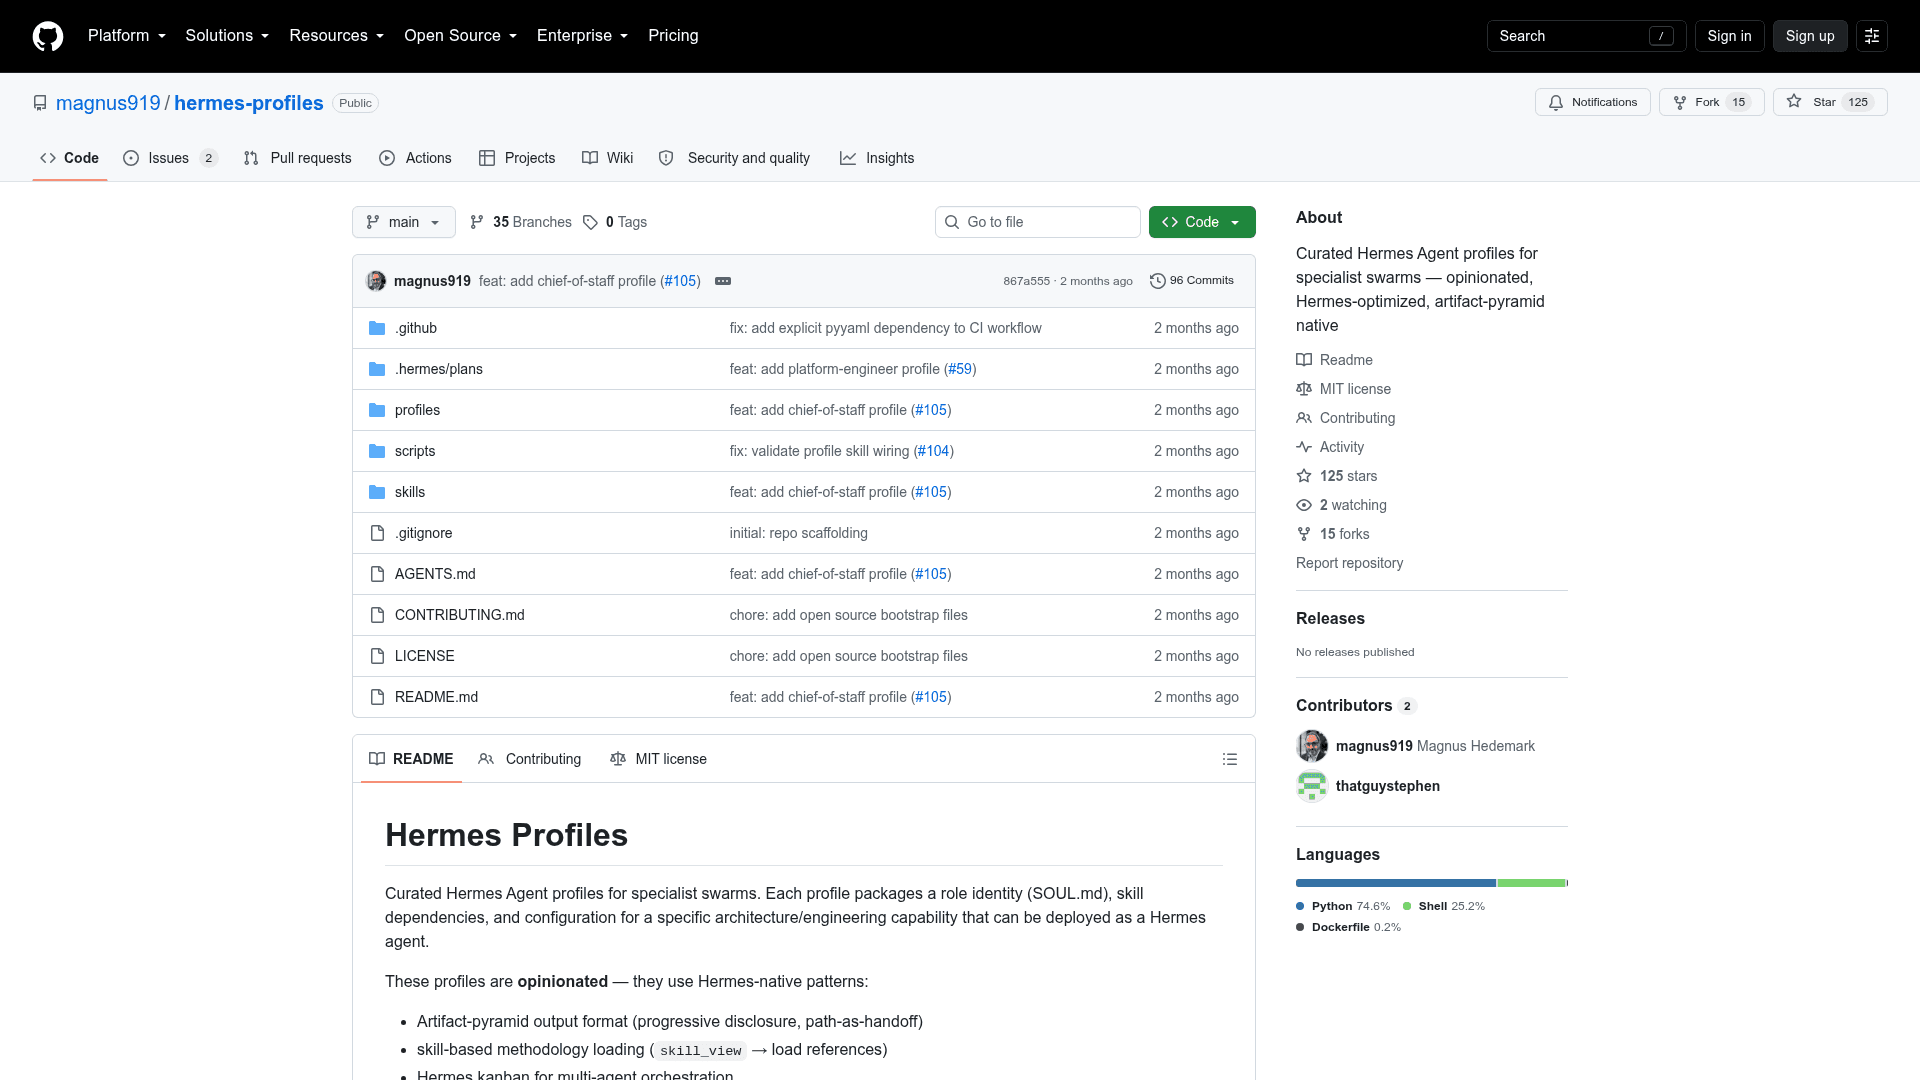1920x1080 pixels.
Task: Switch to the Issues tab
Action: [170, 158]
